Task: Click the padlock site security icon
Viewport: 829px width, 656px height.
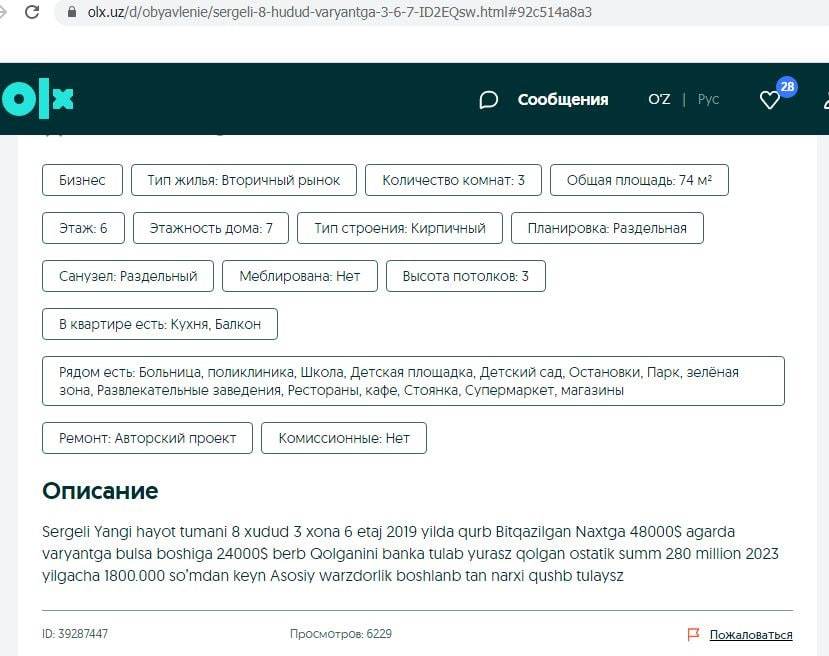Action: coord(70,13)
